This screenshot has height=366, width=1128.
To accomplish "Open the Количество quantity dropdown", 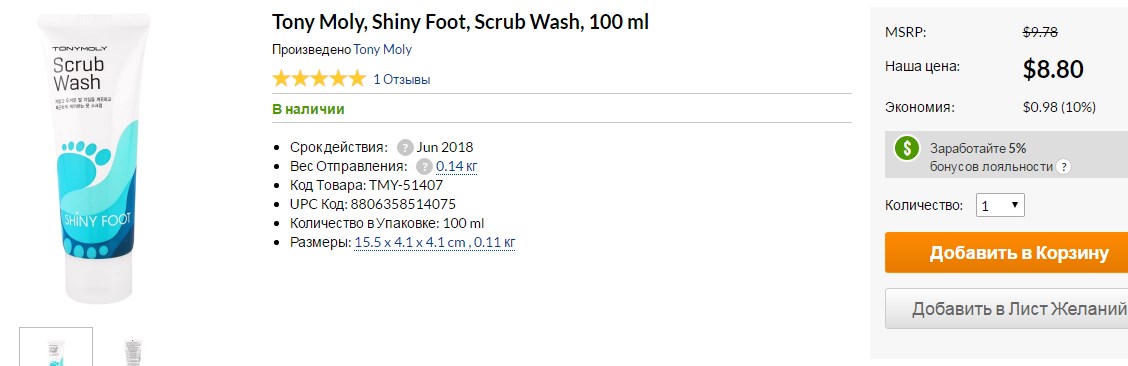I will point(1000,206).
